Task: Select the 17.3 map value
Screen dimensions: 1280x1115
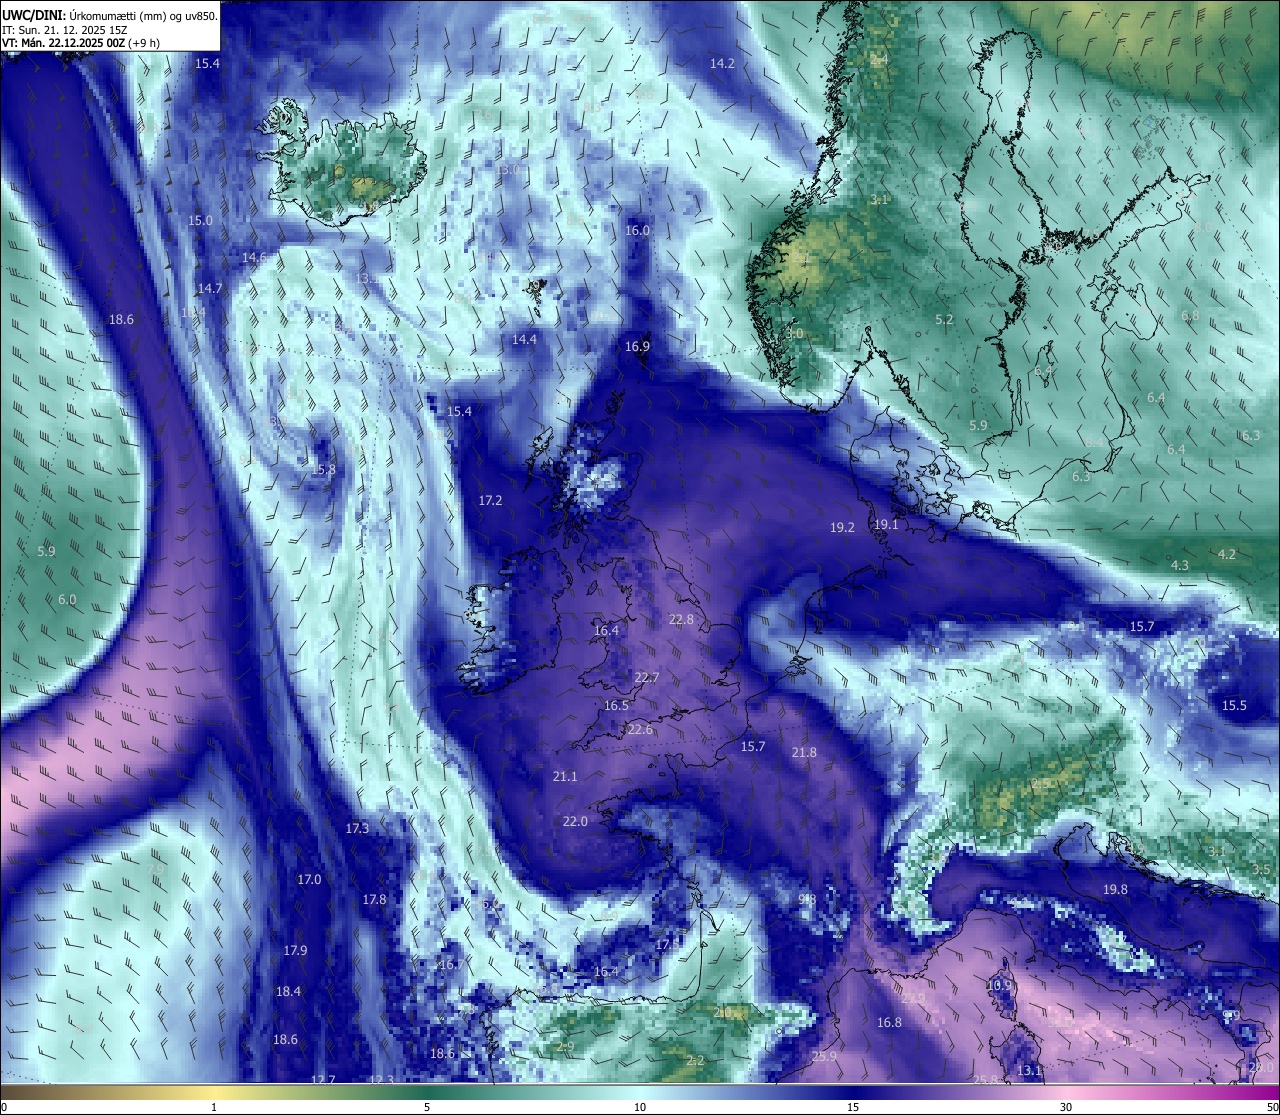Action: point(357,828)
